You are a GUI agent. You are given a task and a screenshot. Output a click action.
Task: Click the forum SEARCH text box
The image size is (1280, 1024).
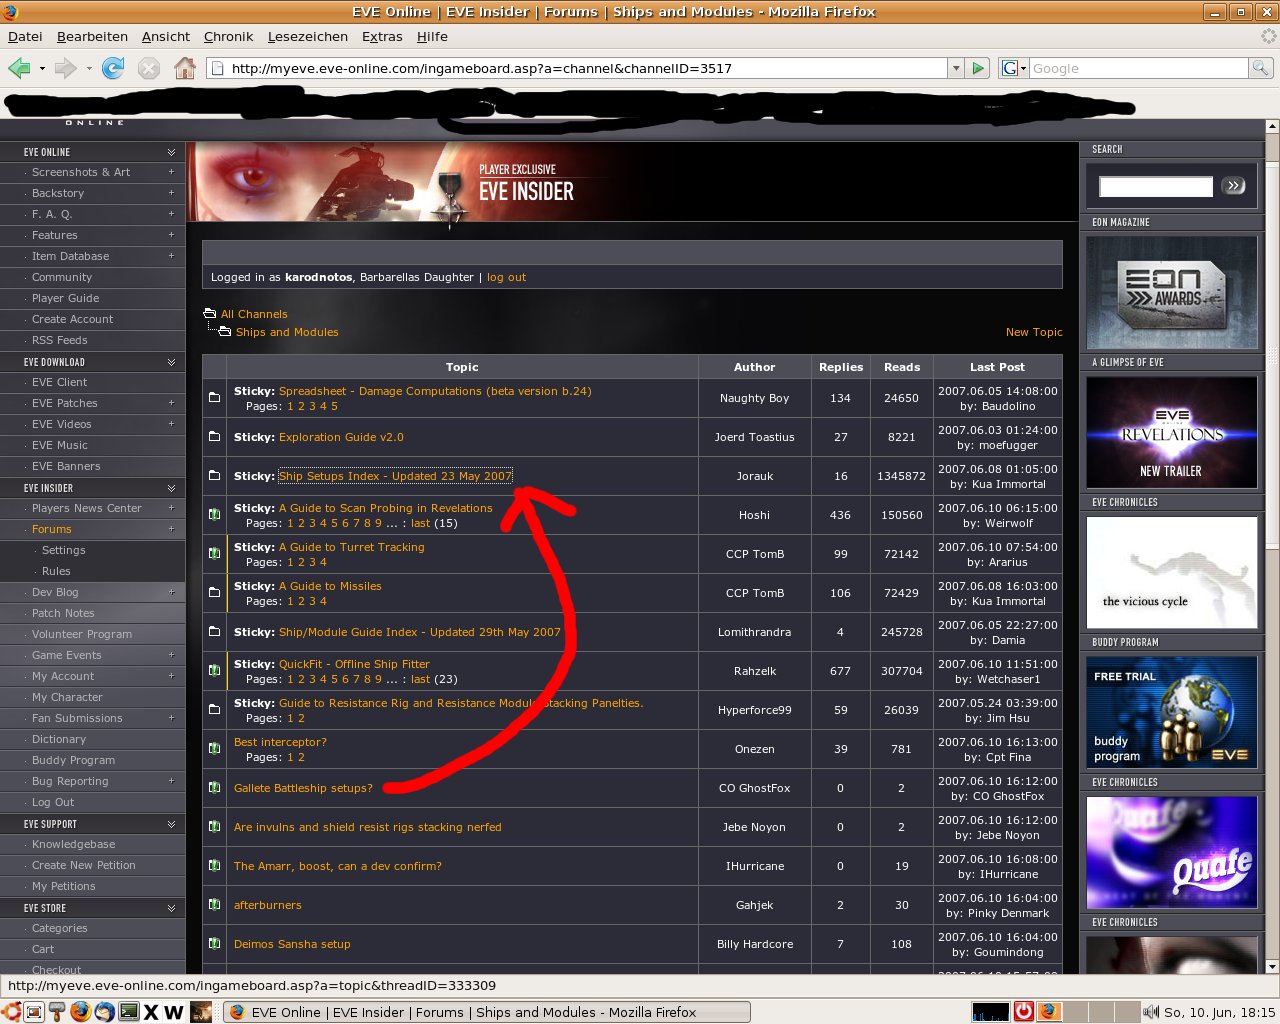coord(1156,186)
